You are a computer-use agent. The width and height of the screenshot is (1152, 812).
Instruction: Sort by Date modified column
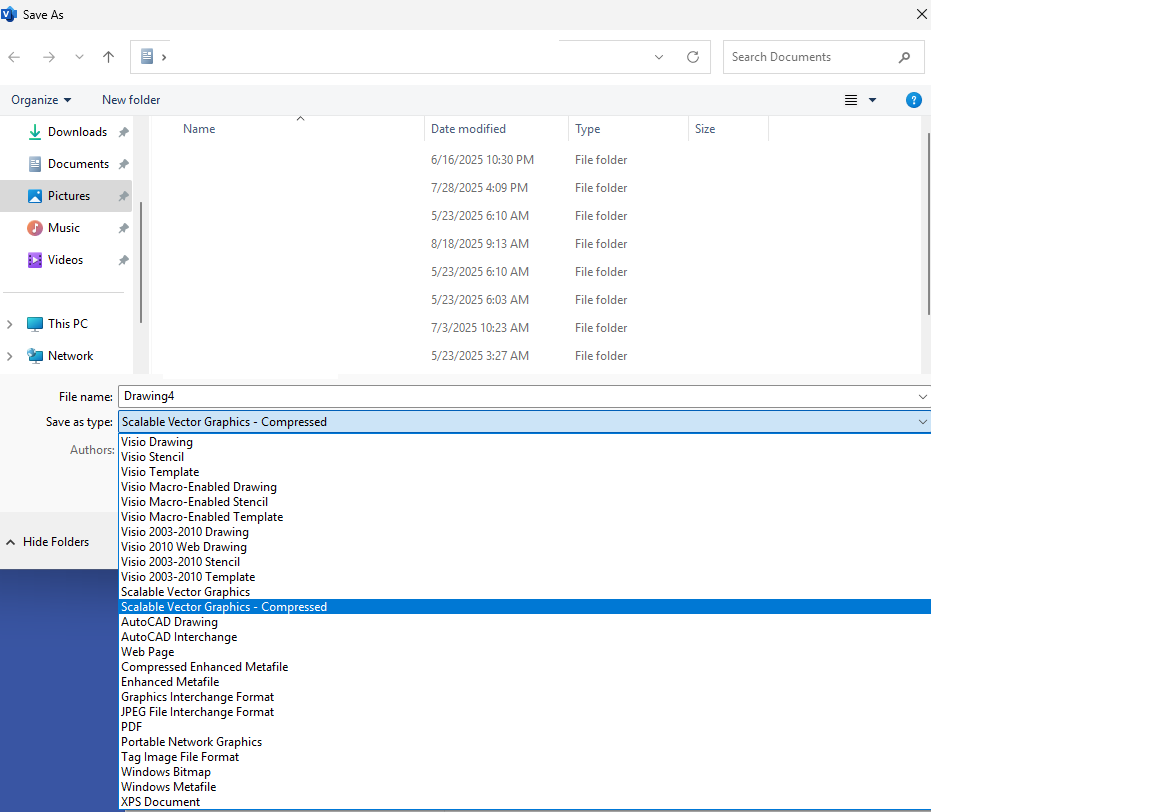(x=468, y=129)
